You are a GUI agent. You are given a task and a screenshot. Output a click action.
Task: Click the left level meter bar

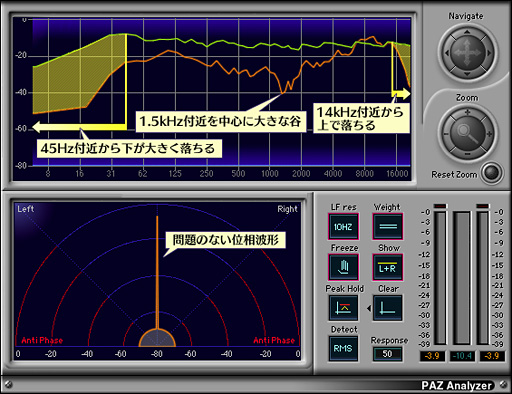[x=440, y=277]
